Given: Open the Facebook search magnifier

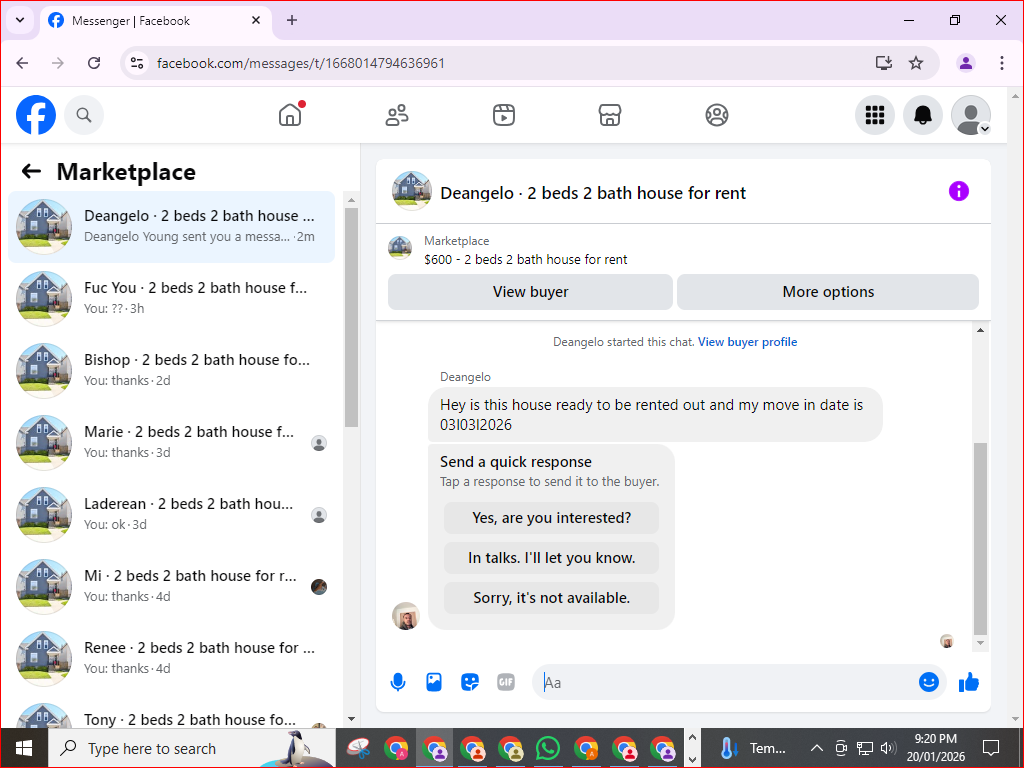Looking at the screenshot, I should click(84, 115).
